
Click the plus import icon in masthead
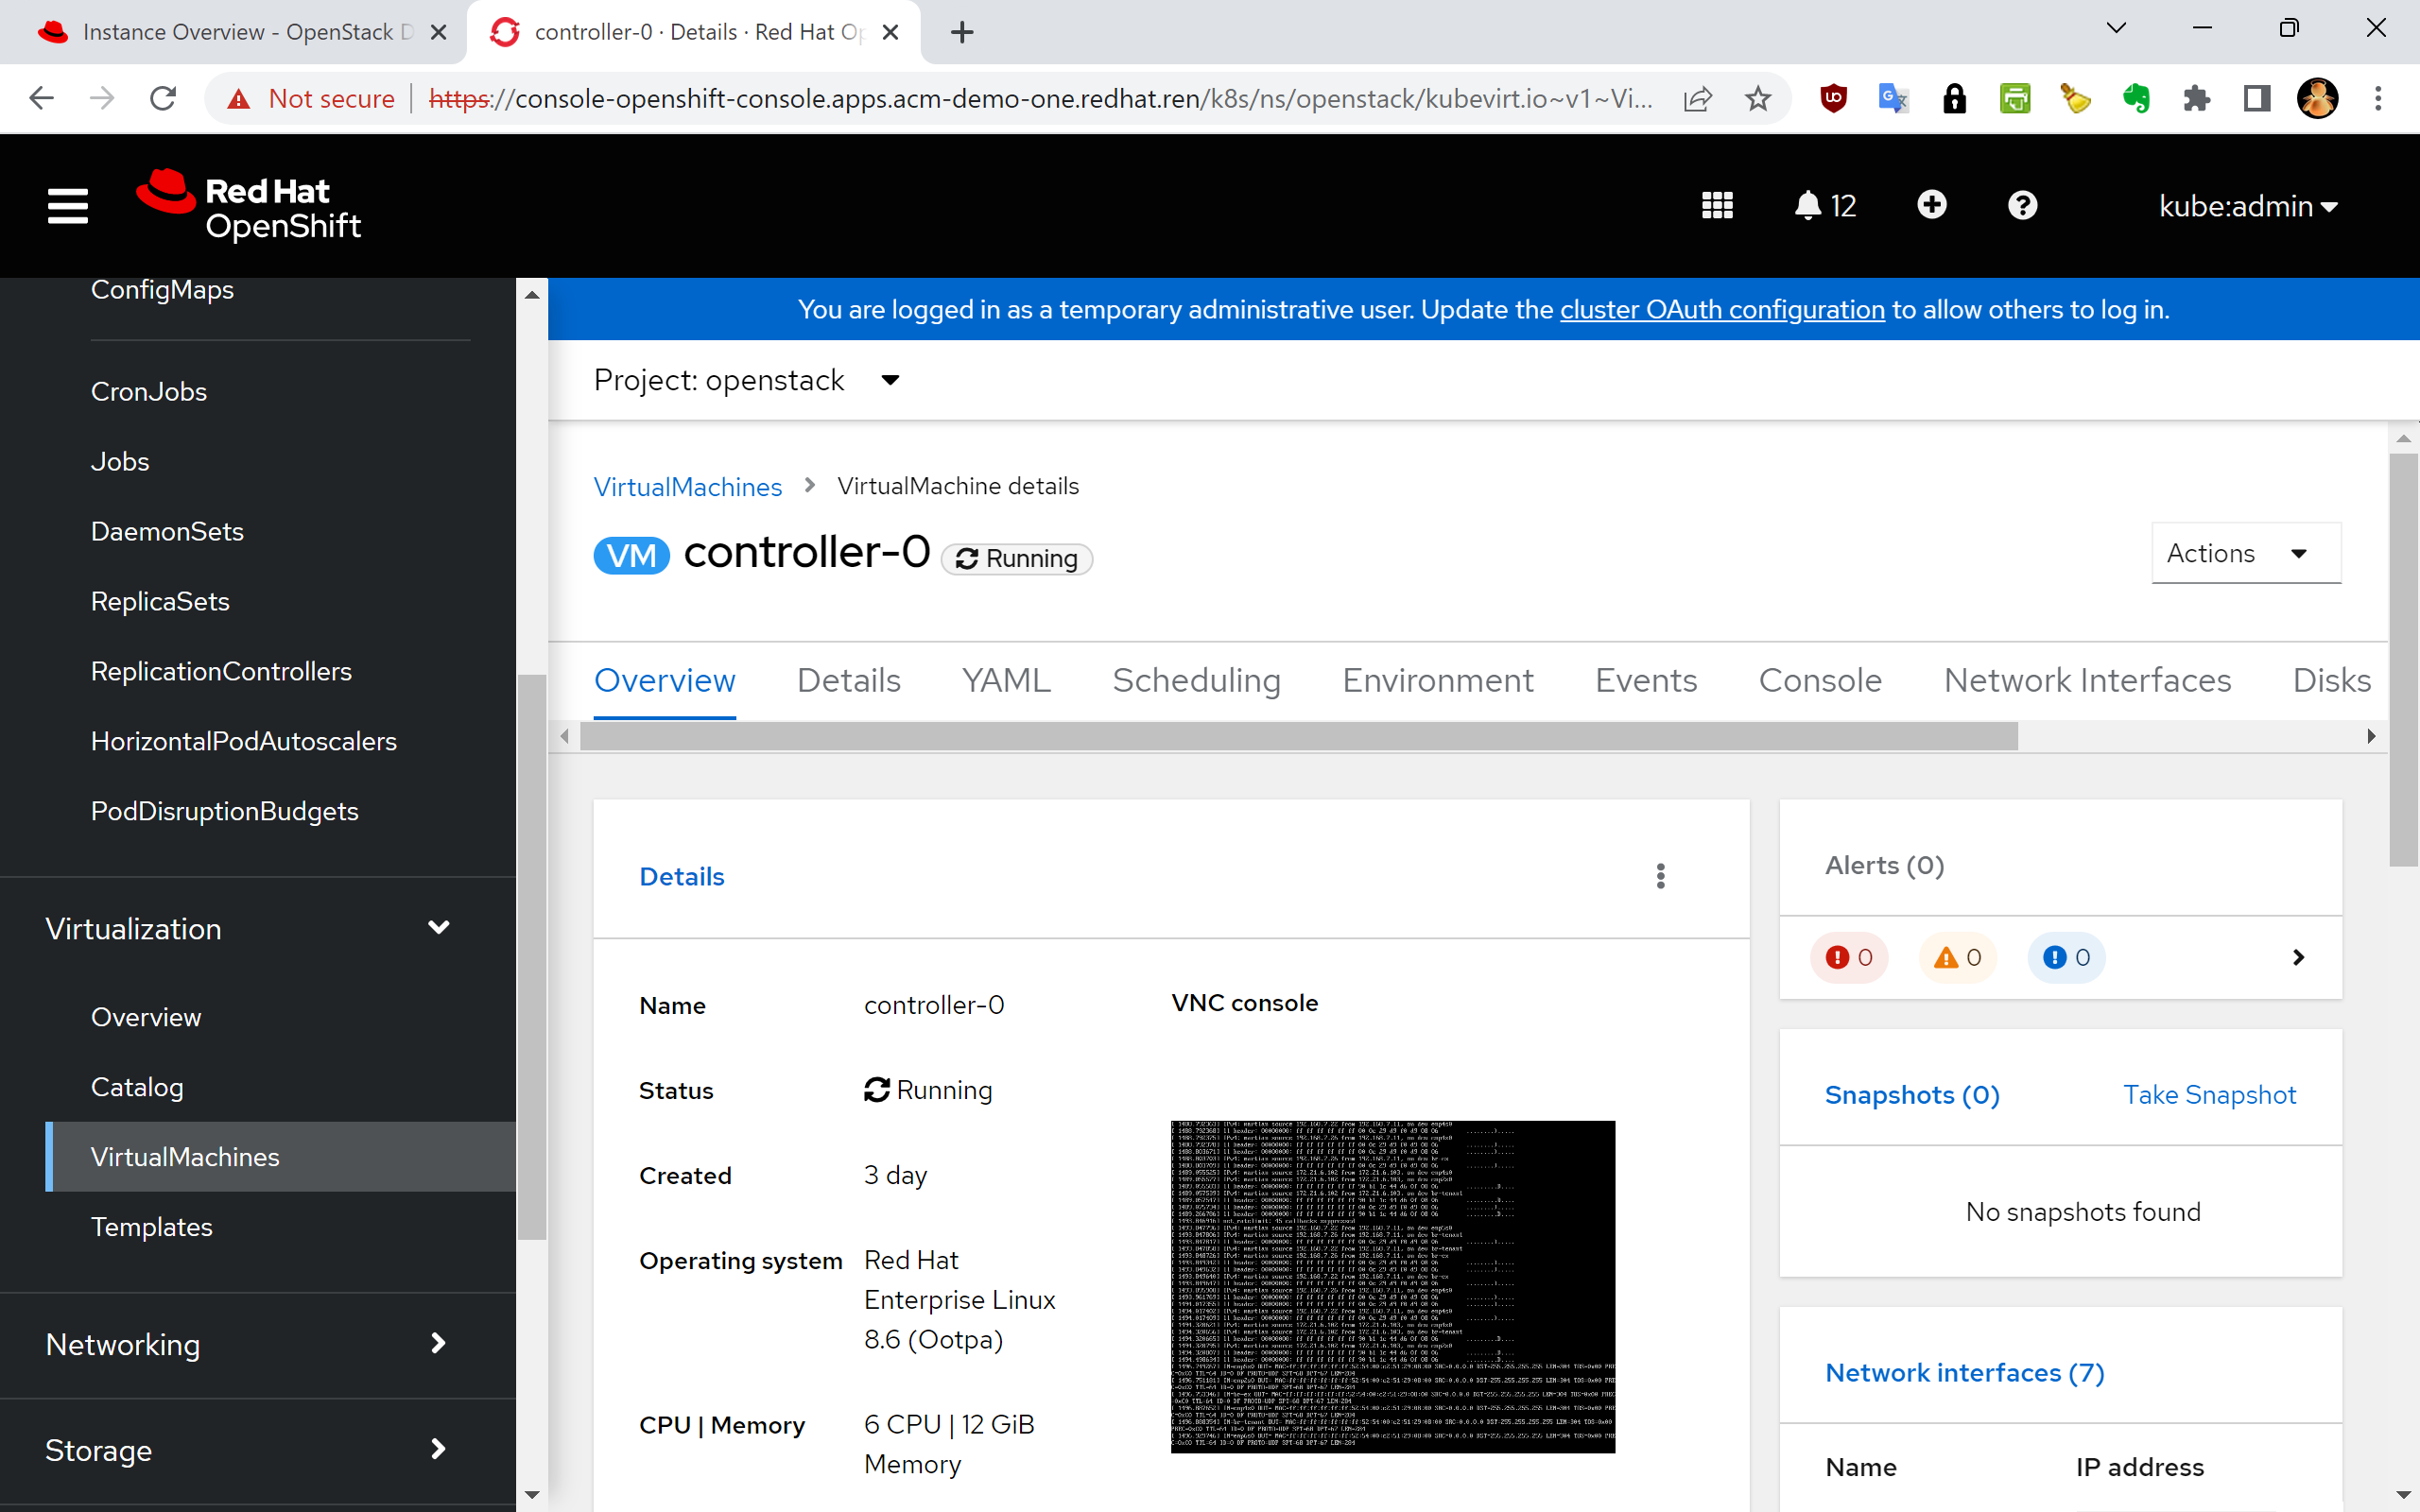pyautogui.click(x=1931, y=205)
